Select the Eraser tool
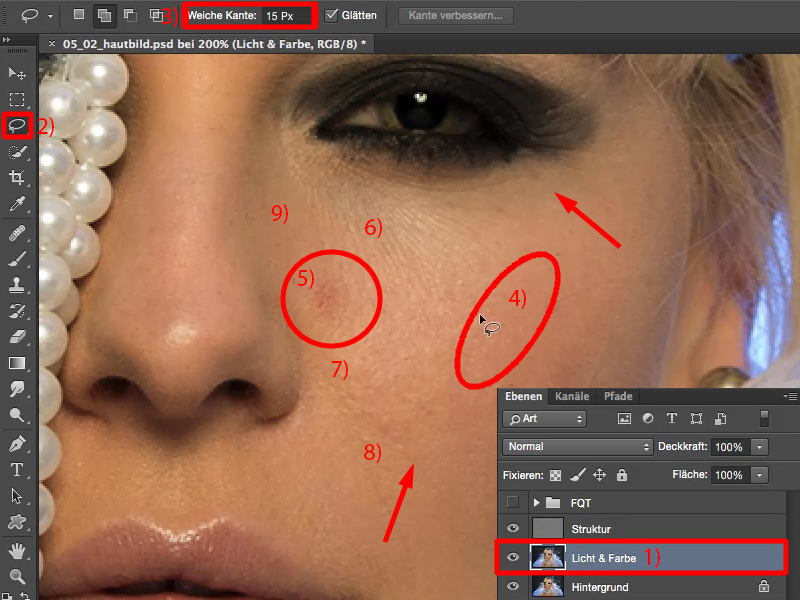This screenshot has width=800, height=600. tap(17, 337)
